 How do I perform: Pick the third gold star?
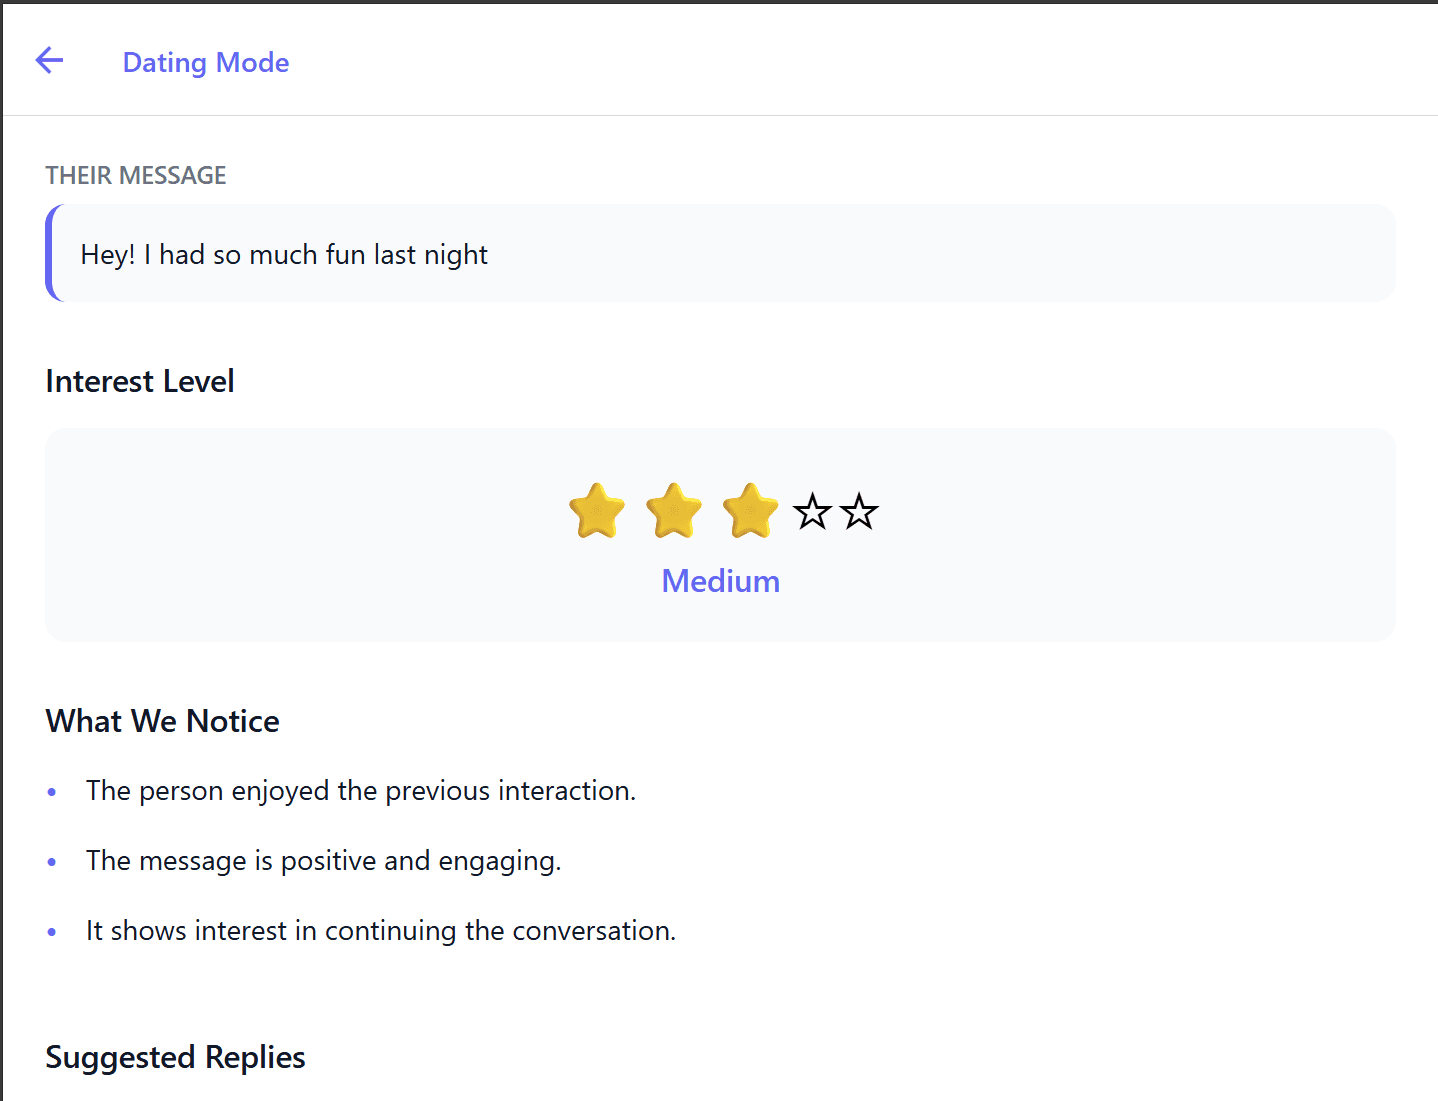[750, 511]
